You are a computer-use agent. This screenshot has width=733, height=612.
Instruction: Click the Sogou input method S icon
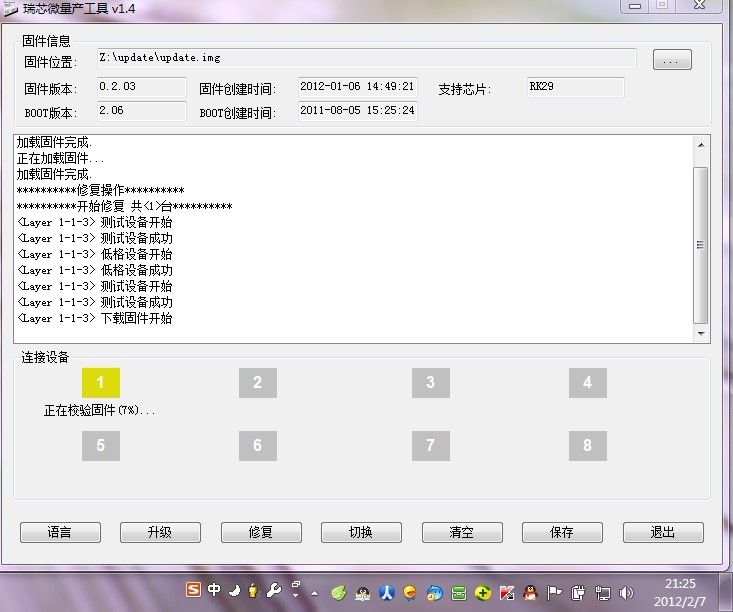[193, 590]
